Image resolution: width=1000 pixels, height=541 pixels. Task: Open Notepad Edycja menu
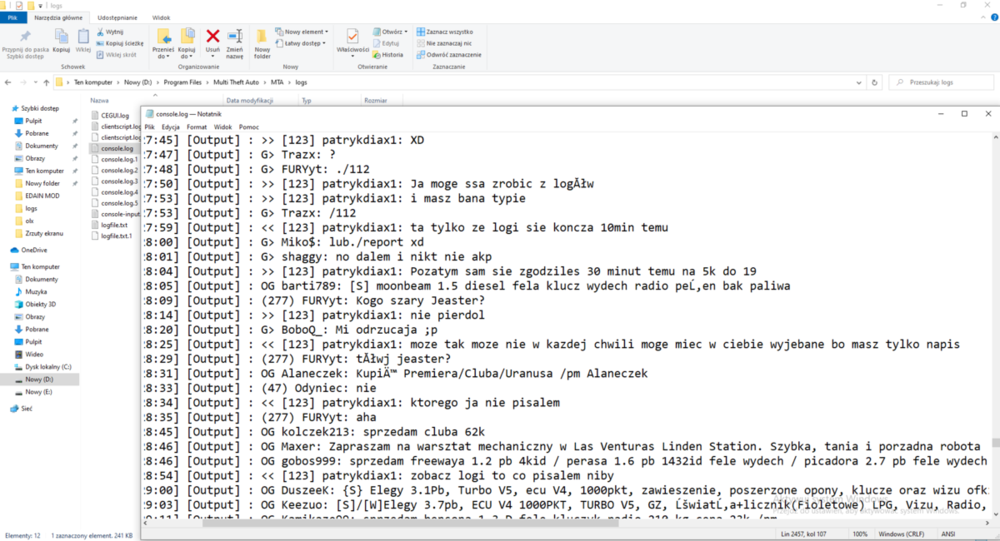pos(170,127)
